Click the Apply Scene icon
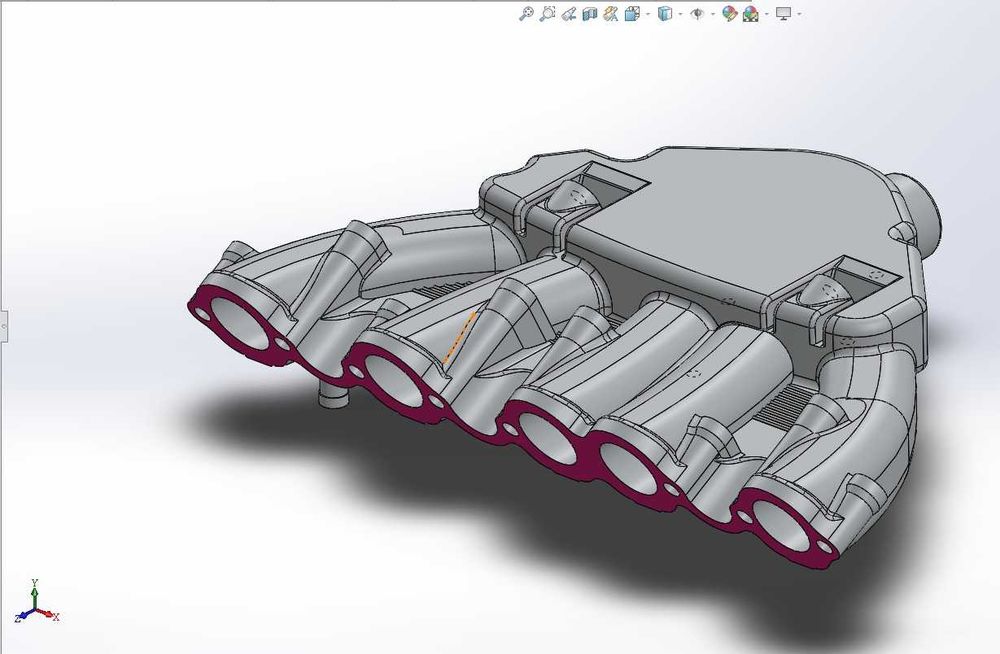Image resolution: width=1000 pixels, height=654 pixels. click(751, 13)
